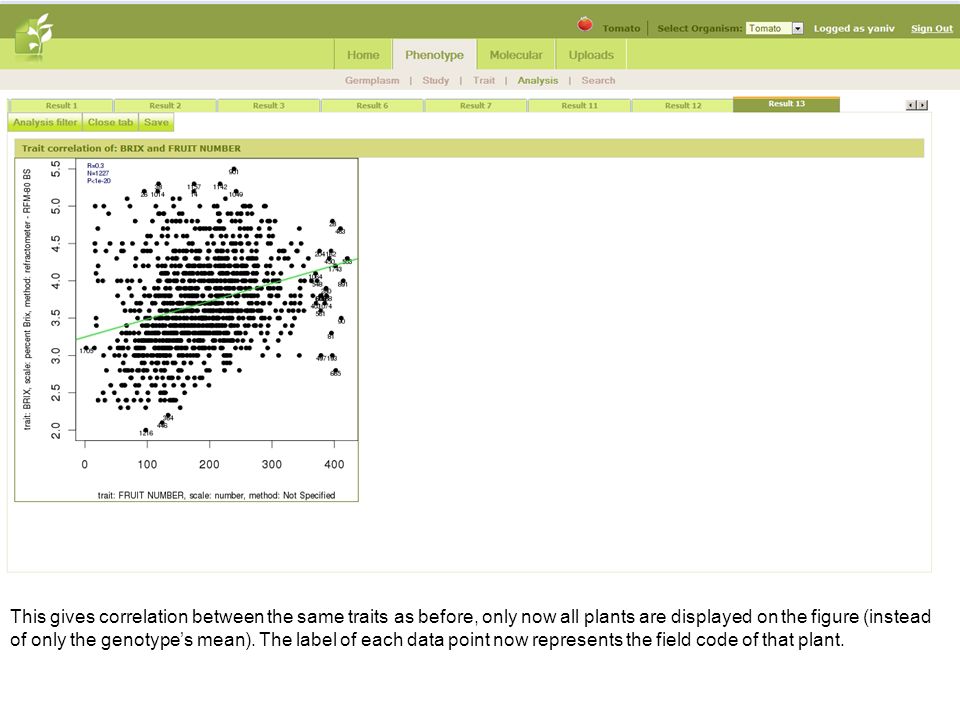Switch to Result 3 tab

tap(268, 105)
